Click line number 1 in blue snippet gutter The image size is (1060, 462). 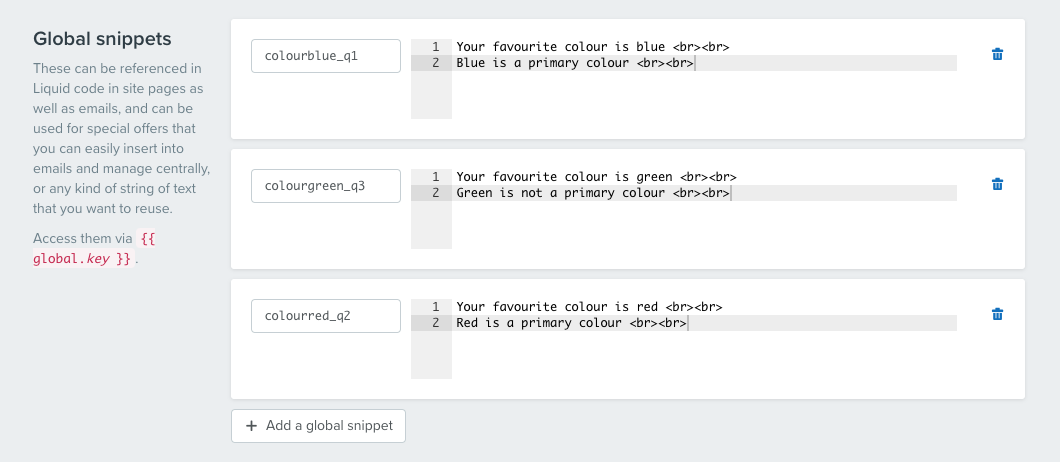[435, 47]
